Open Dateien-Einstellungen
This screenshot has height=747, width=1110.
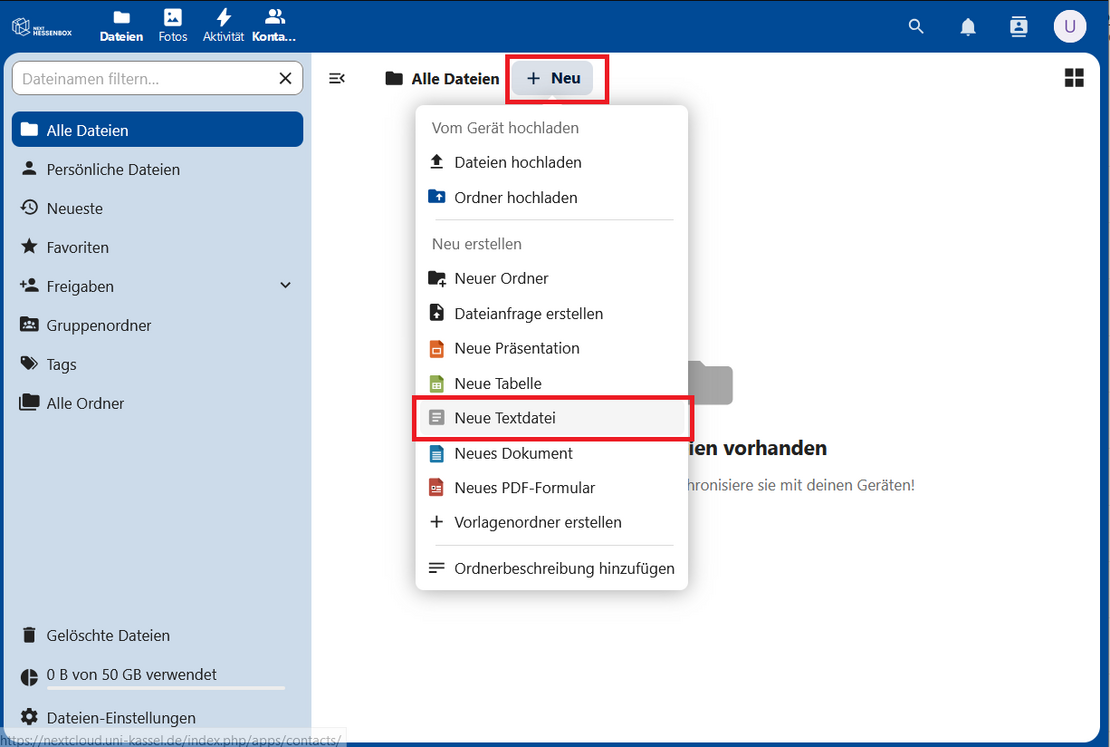click(x=120, y=718)
